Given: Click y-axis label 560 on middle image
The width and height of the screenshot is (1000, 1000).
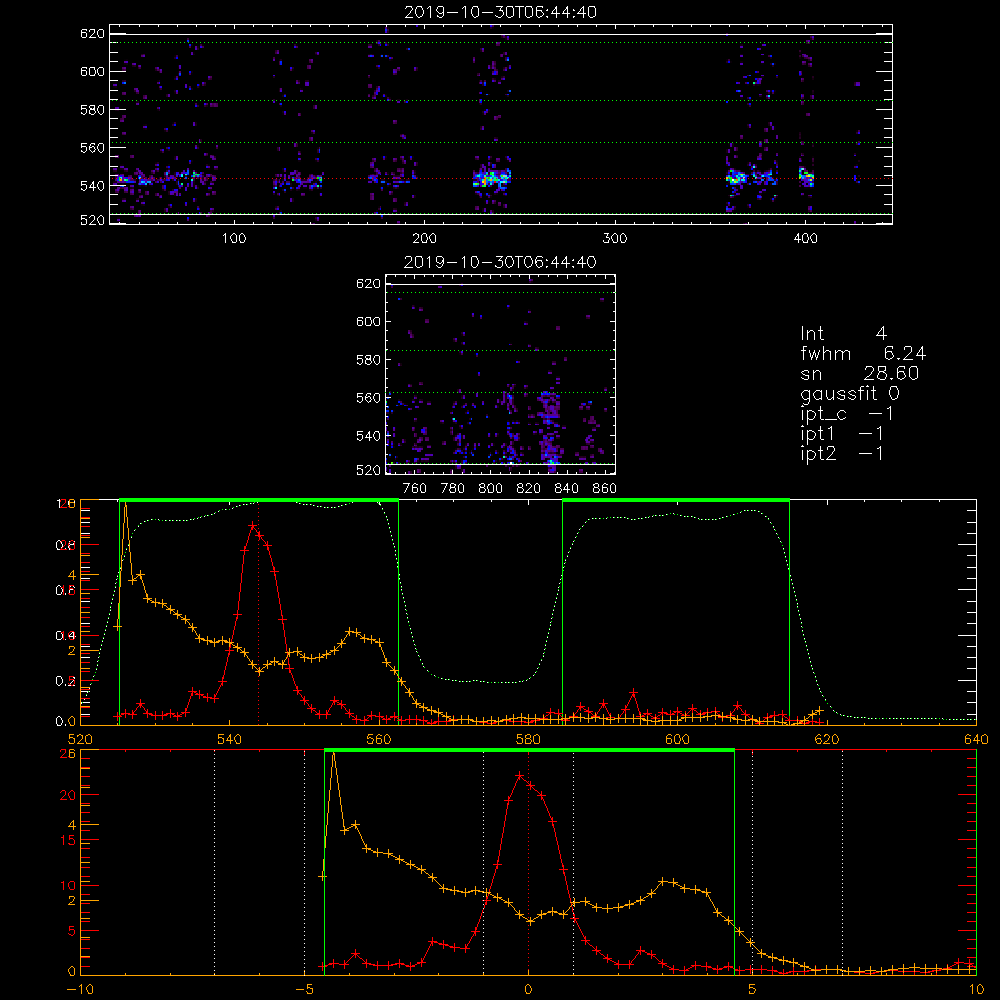Looking at the screenshot, I should 368,398.
